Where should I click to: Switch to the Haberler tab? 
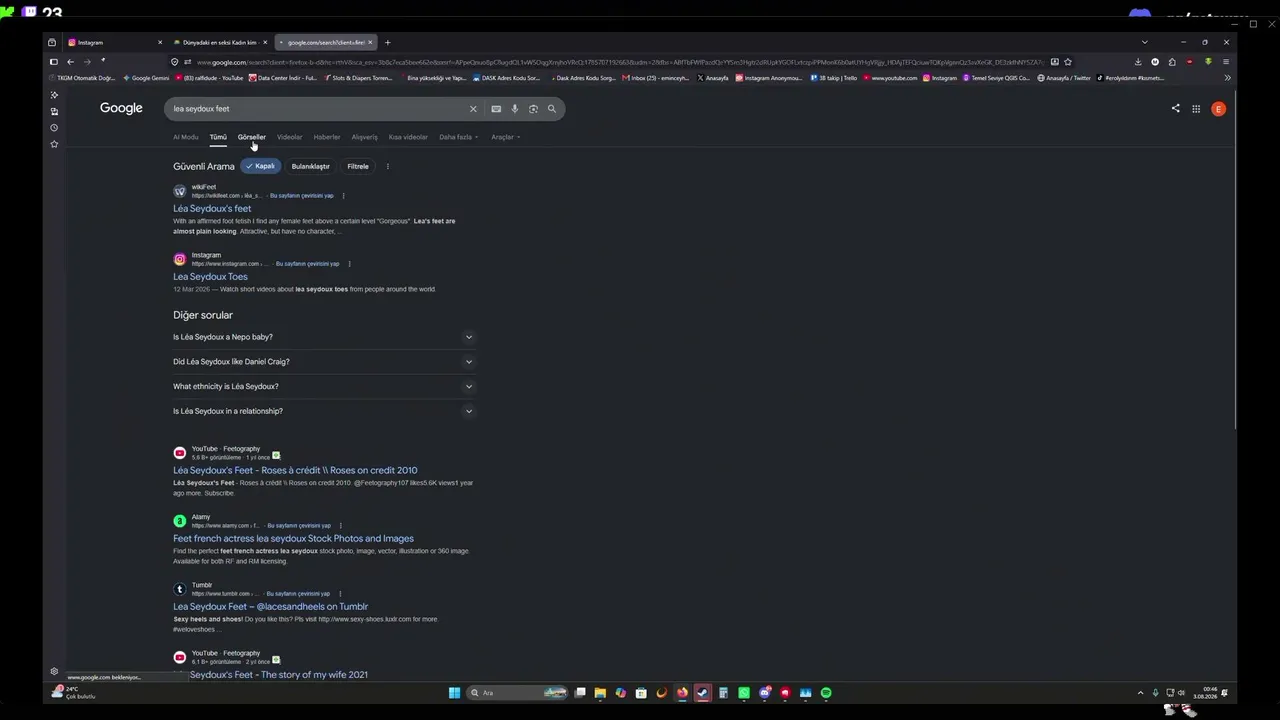(327, 137)
